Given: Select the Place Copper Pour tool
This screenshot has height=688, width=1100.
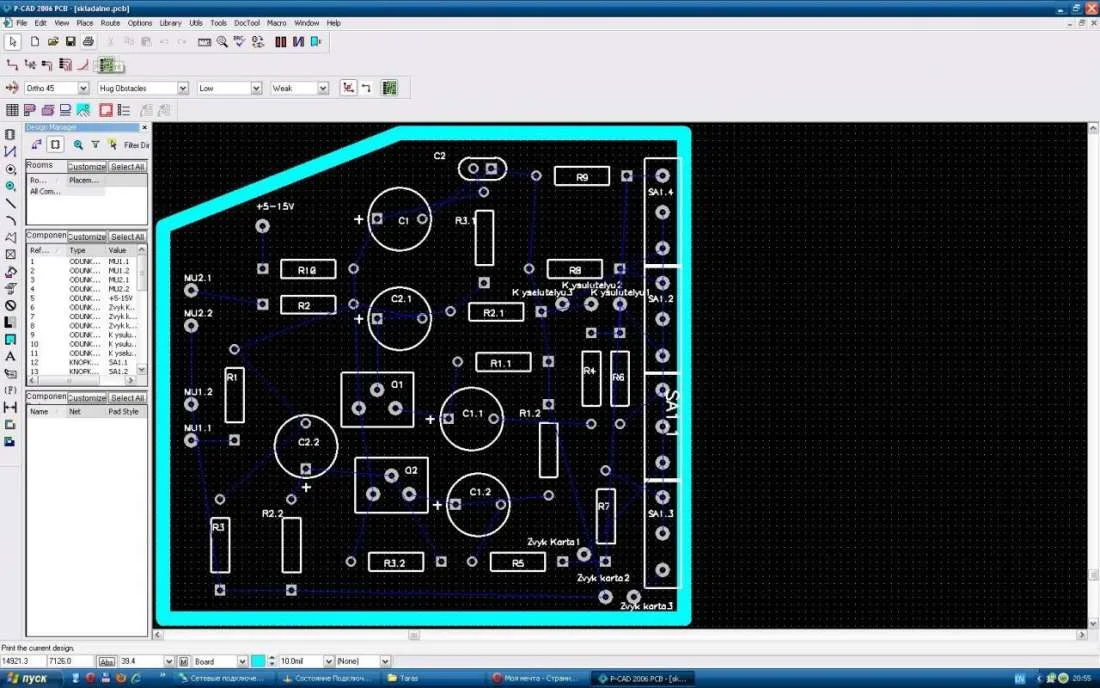Looking at the screenshot, I should click(x=11, y=271).
